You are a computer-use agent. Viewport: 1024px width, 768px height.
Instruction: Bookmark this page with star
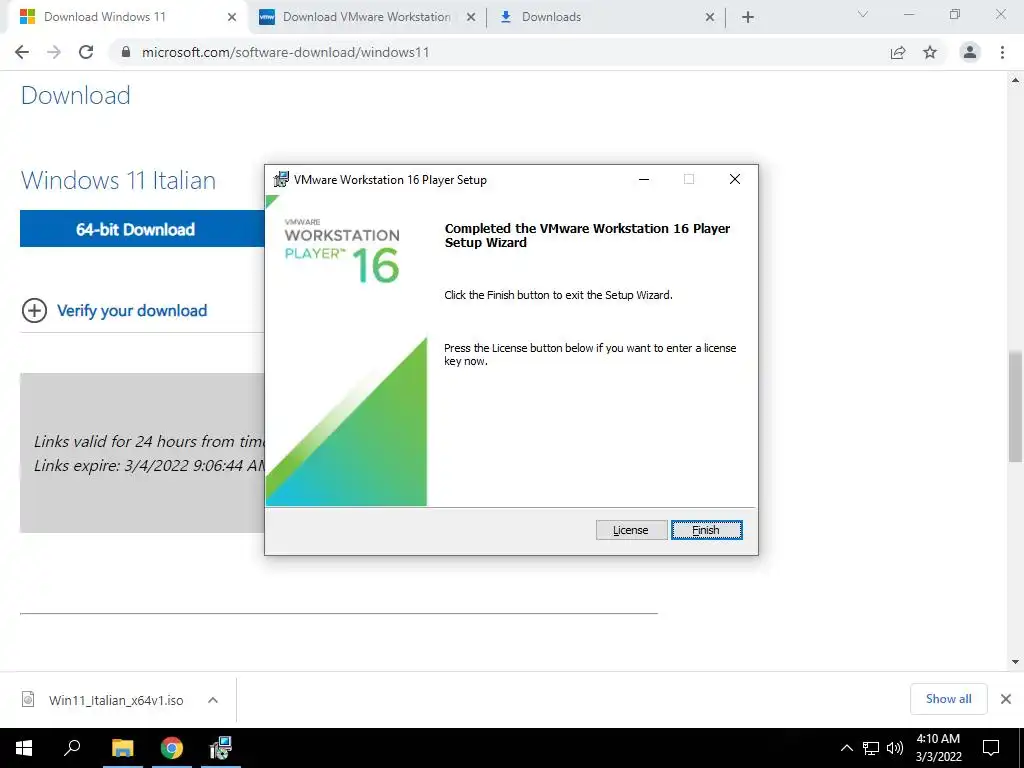[930, 52]
